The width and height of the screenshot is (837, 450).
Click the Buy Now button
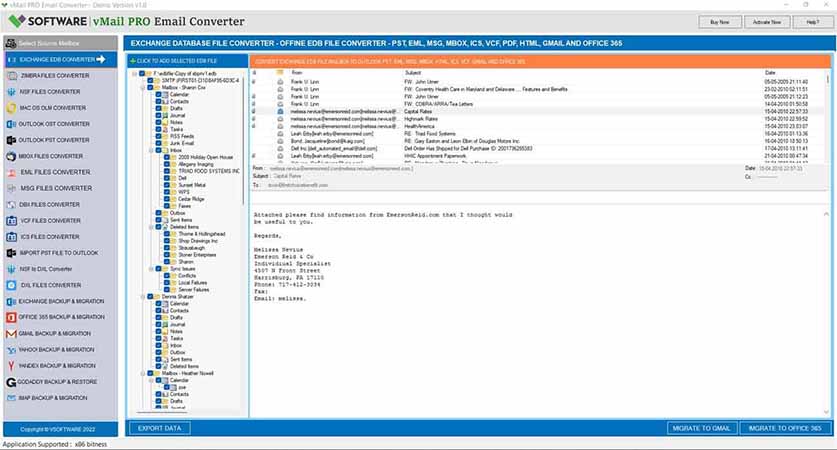point(720,22)
